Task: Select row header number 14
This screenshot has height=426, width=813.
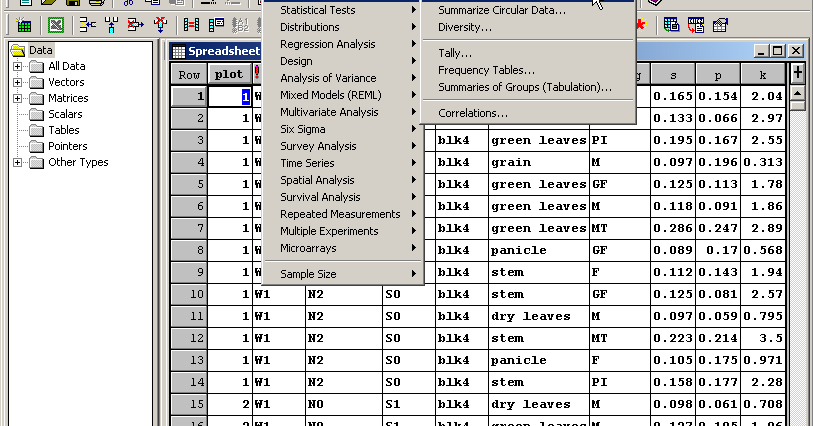Action: [189, 382]
